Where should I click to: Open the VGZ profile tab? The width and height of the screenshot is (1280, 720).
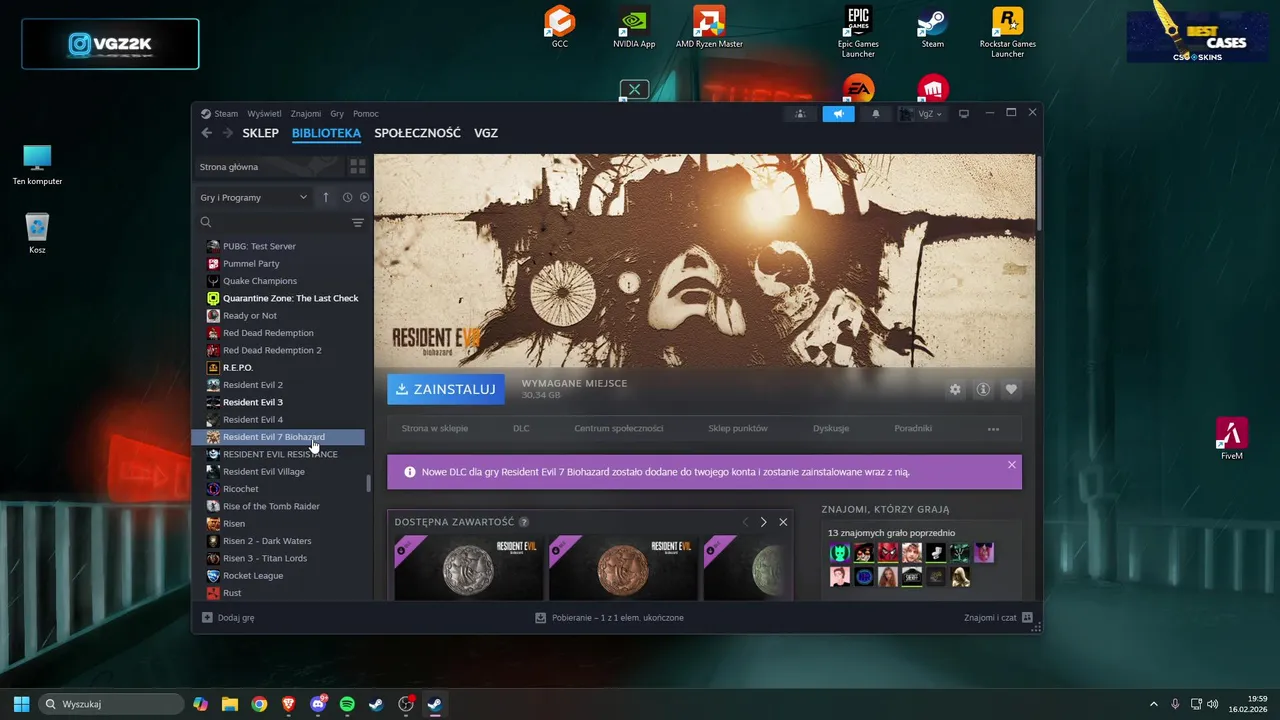(486, 133)
